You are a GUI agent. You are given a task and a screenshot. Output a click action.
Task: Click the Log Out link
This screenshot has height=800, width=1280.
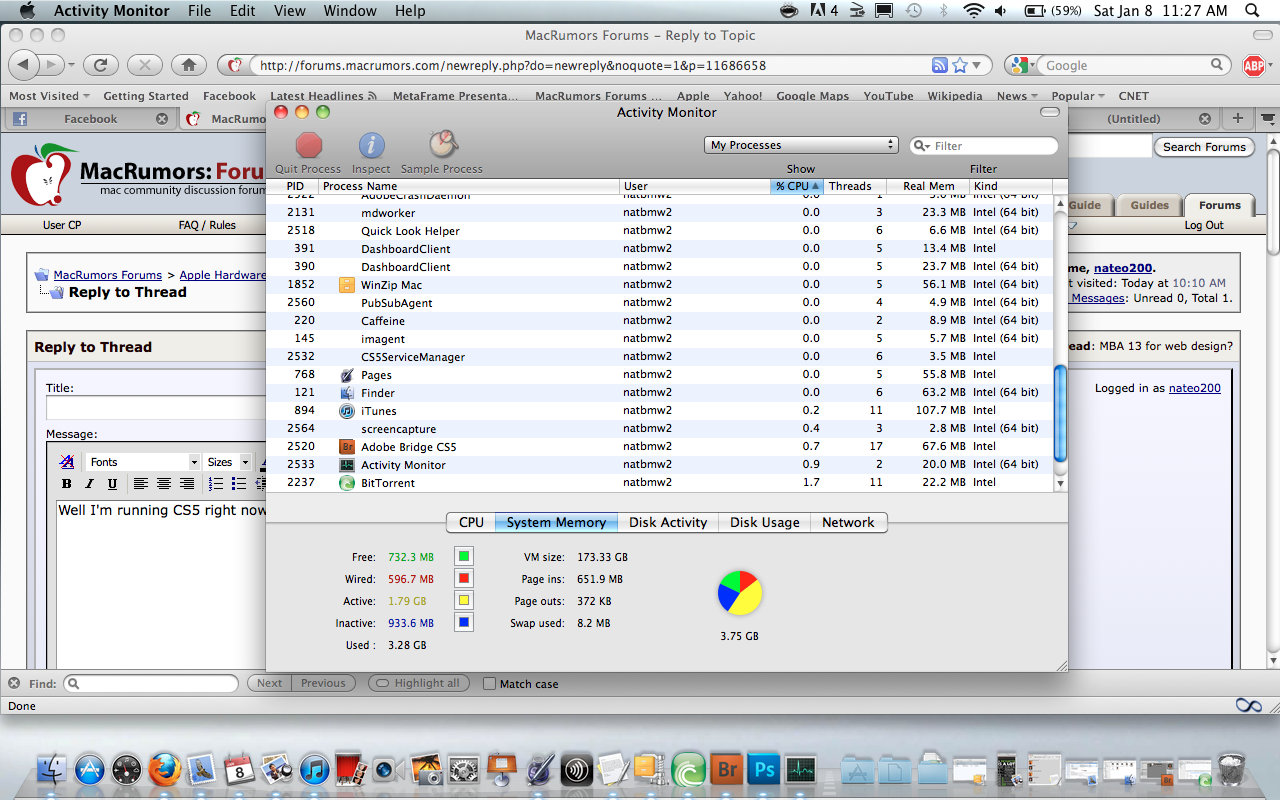coord(1204,225)
